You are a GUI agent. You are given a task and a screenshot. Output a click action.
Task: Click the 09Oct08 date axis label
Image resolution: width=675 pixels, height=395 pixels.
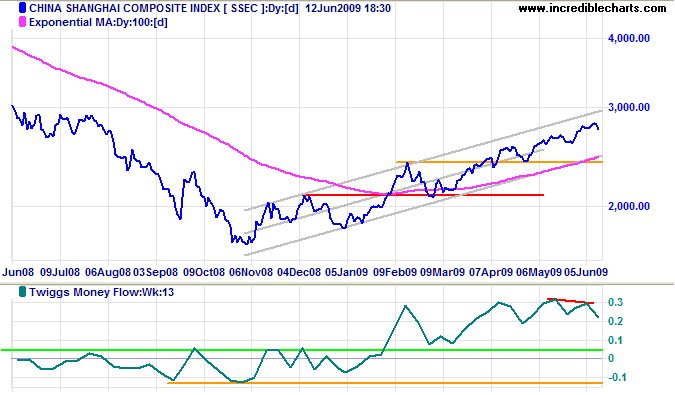click(x=204, y=272)
